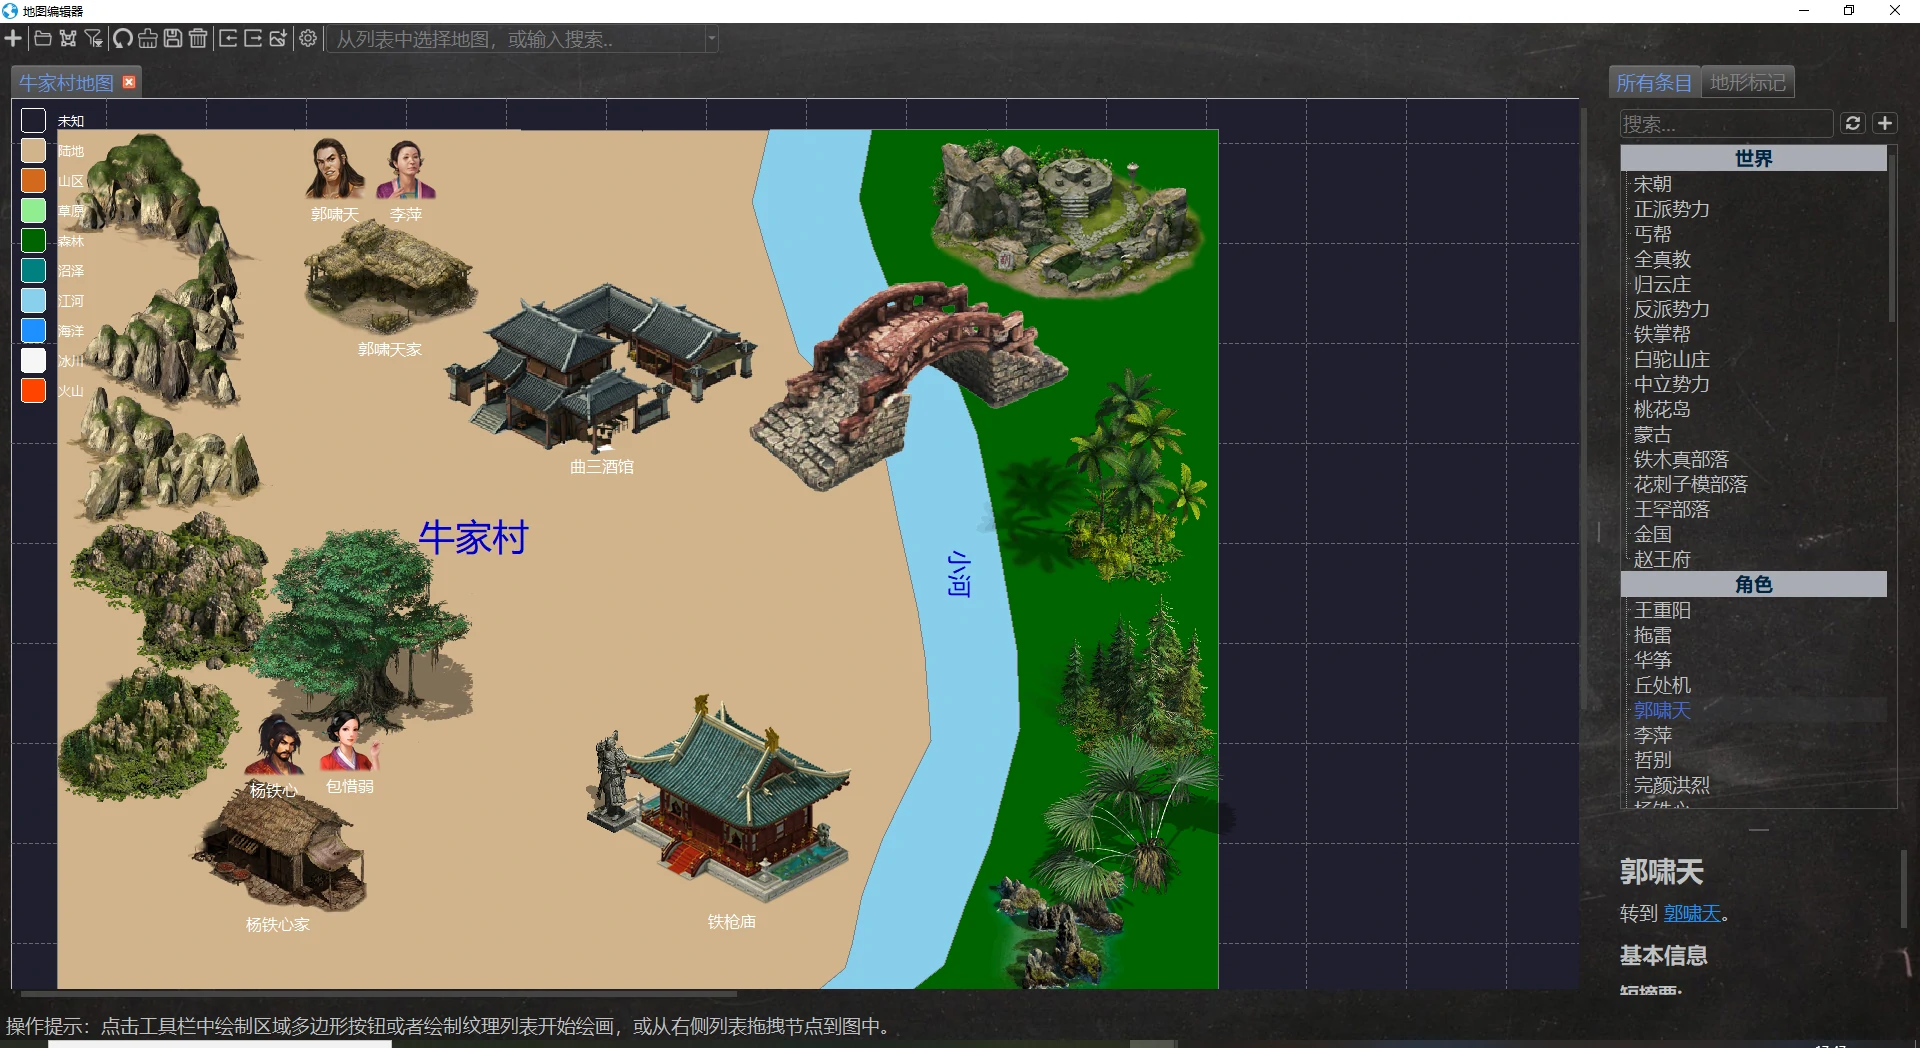The image size is (1920, 1048).
Task: Pick the 山区 orange terrain swatch
Action: click(34, 181)
